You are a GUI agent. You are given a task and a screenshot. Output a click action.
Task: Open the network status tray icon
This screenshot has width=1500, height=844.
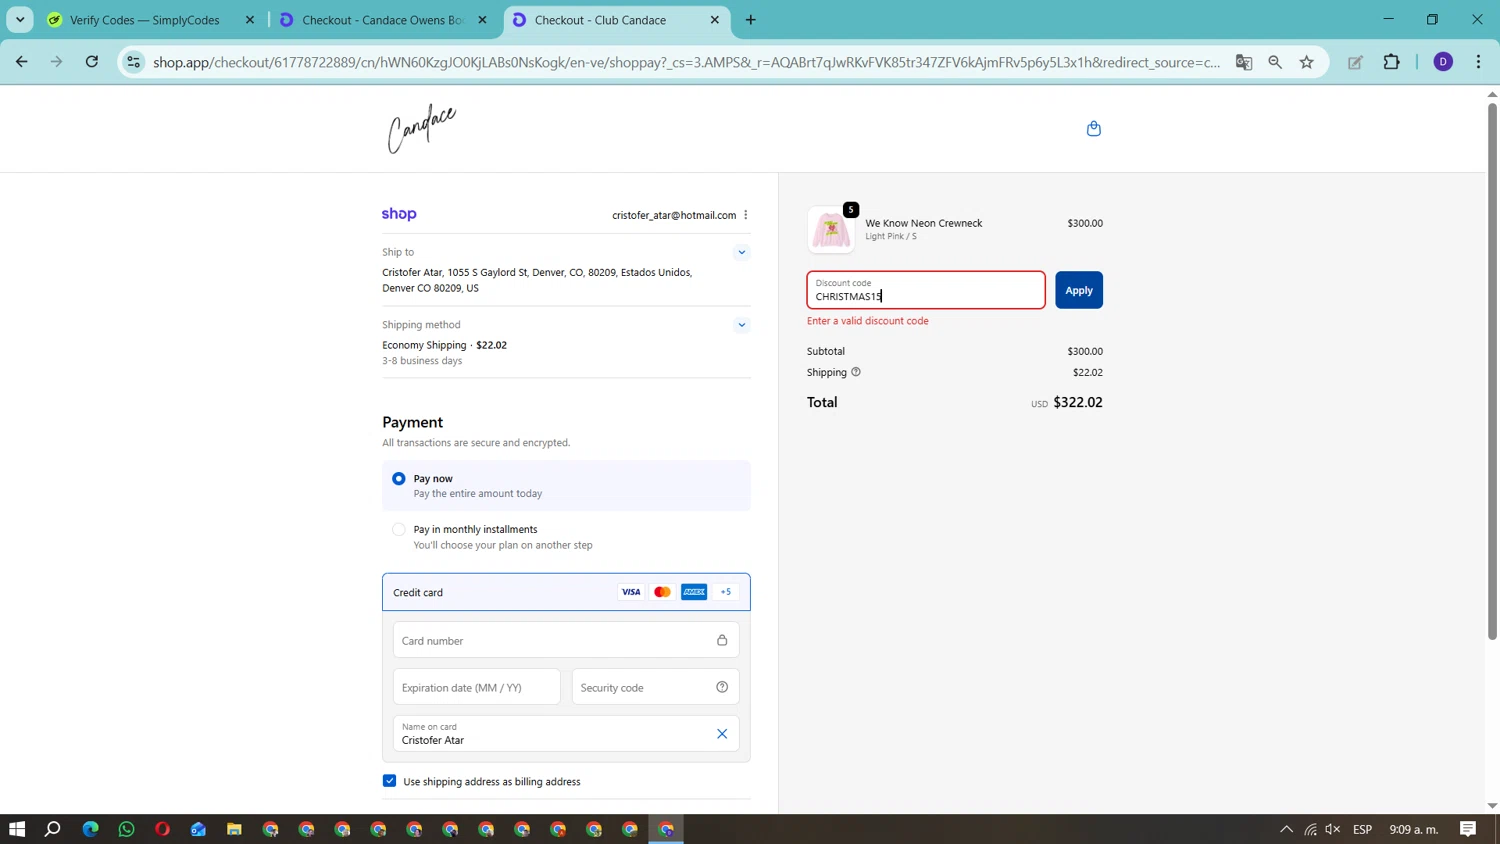[x=1310, y=829]
